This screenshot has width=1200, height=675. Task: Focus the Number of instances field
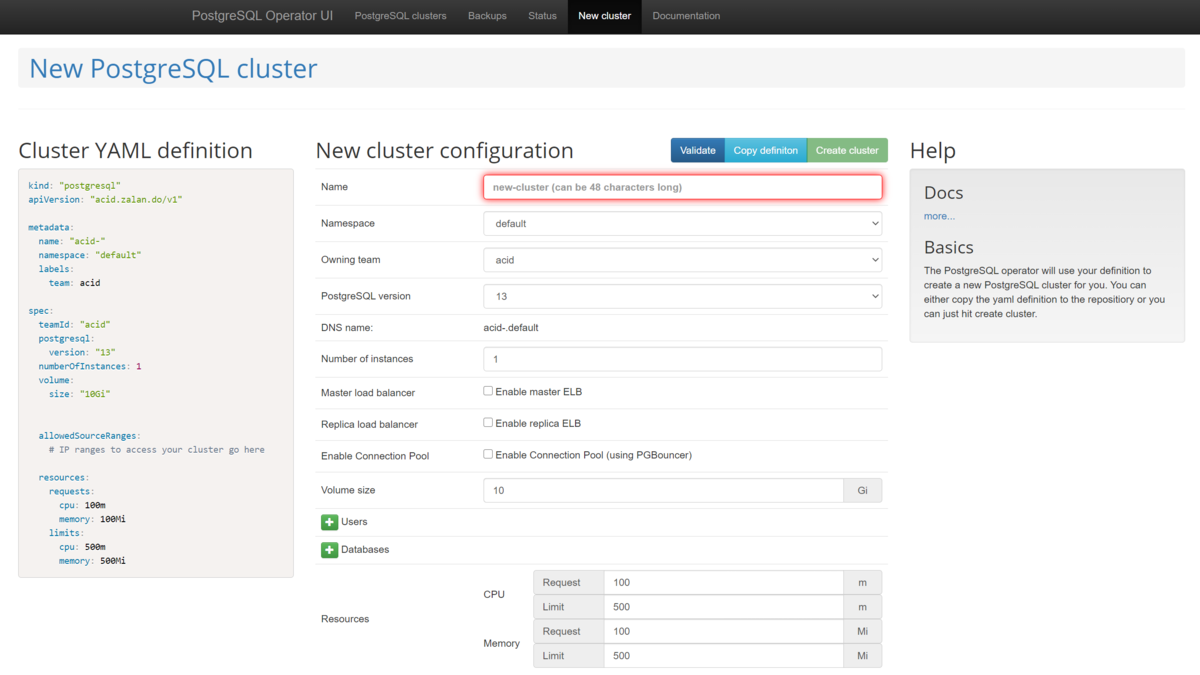point(682,359)
